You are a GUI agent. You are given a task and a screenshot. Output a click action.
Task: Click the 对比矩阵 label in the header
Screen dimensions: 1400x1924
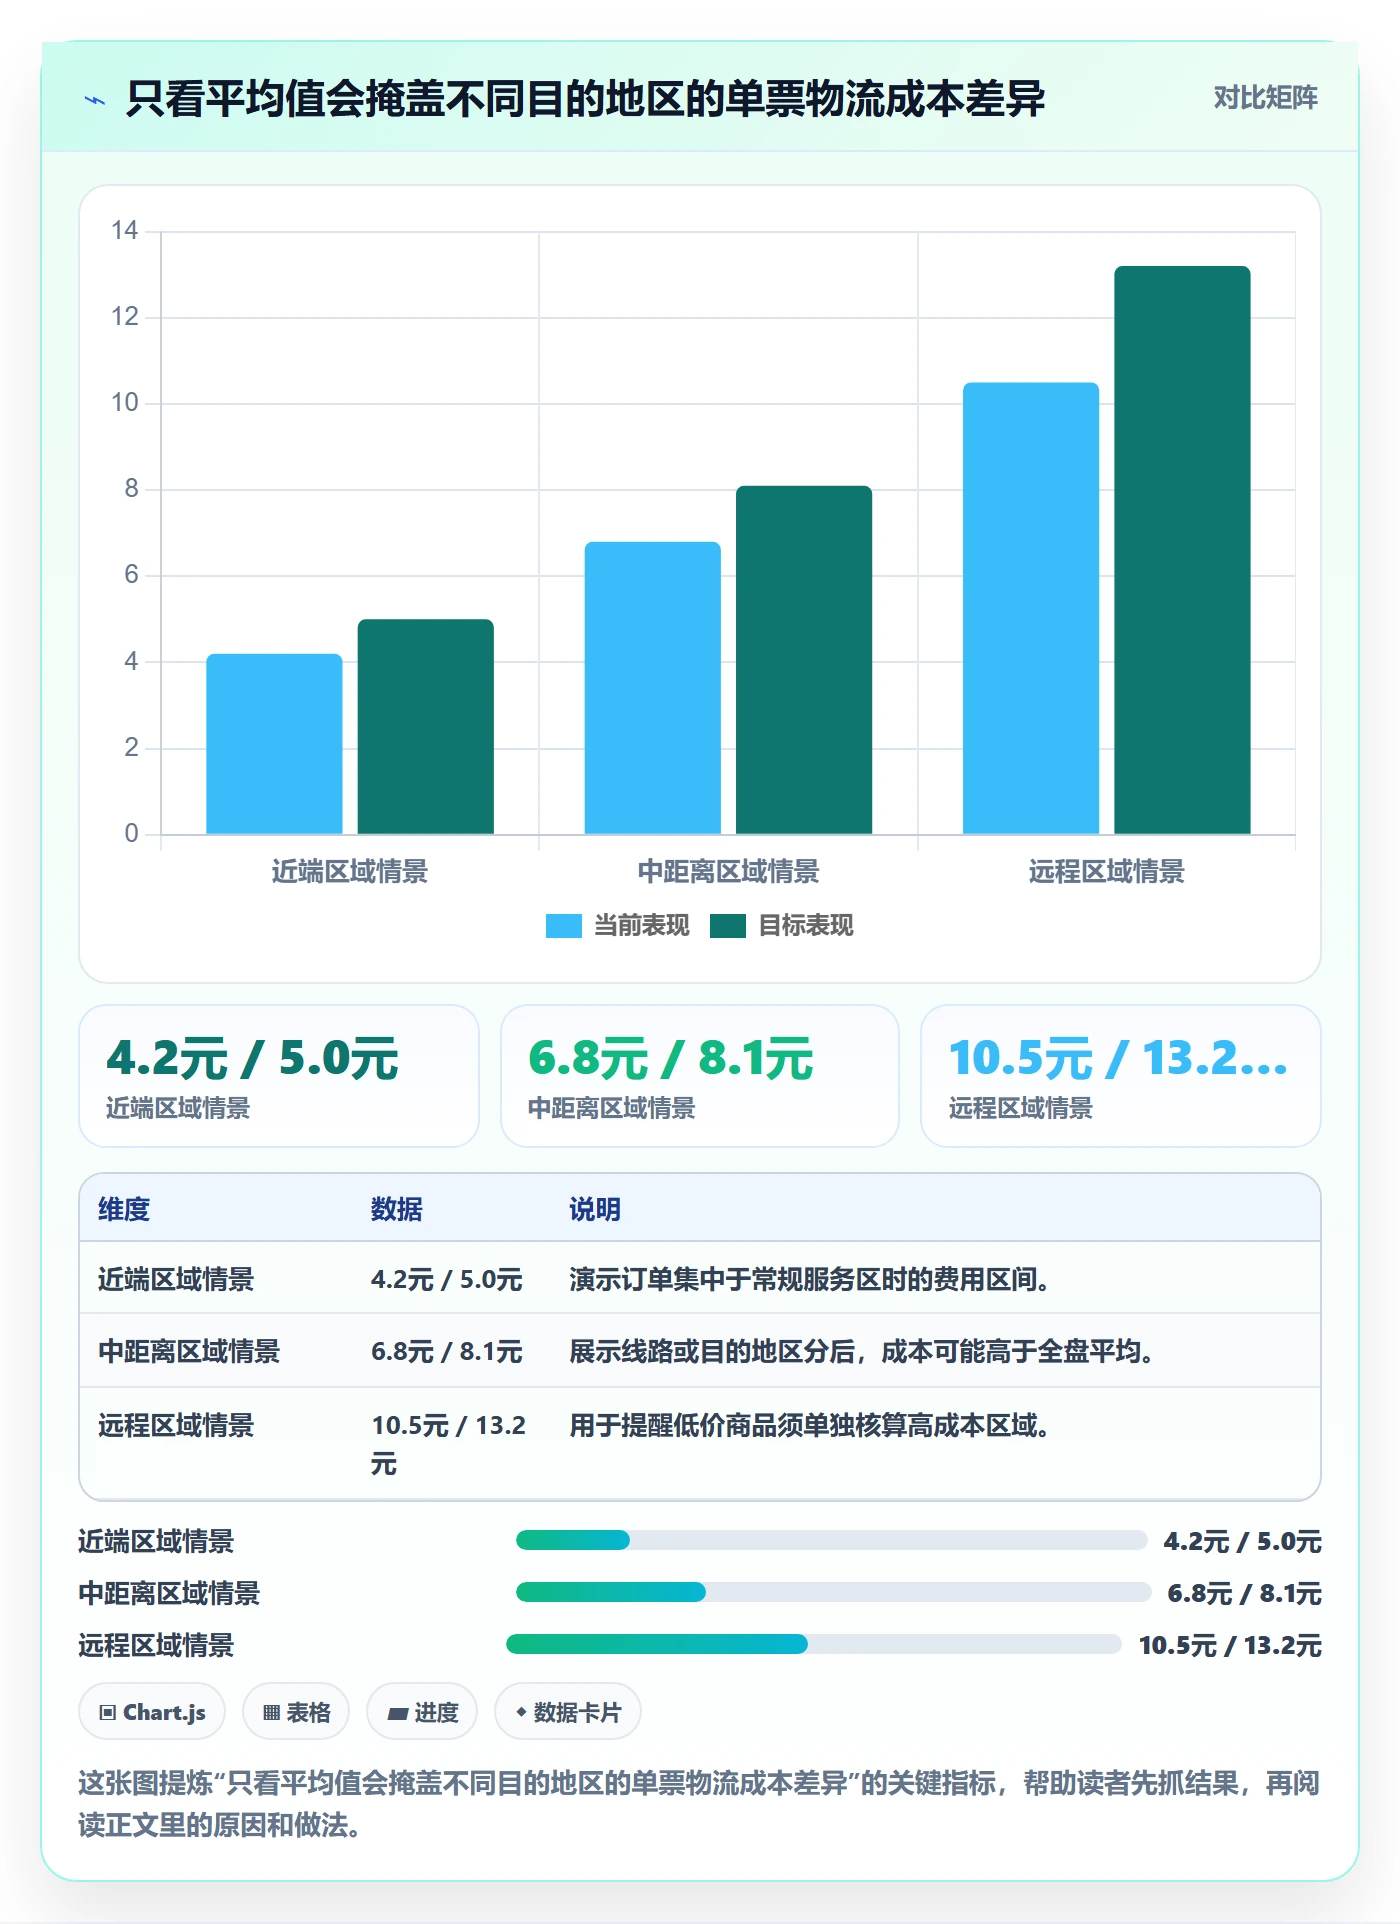pyautogui.click(x=1265, y=98)
